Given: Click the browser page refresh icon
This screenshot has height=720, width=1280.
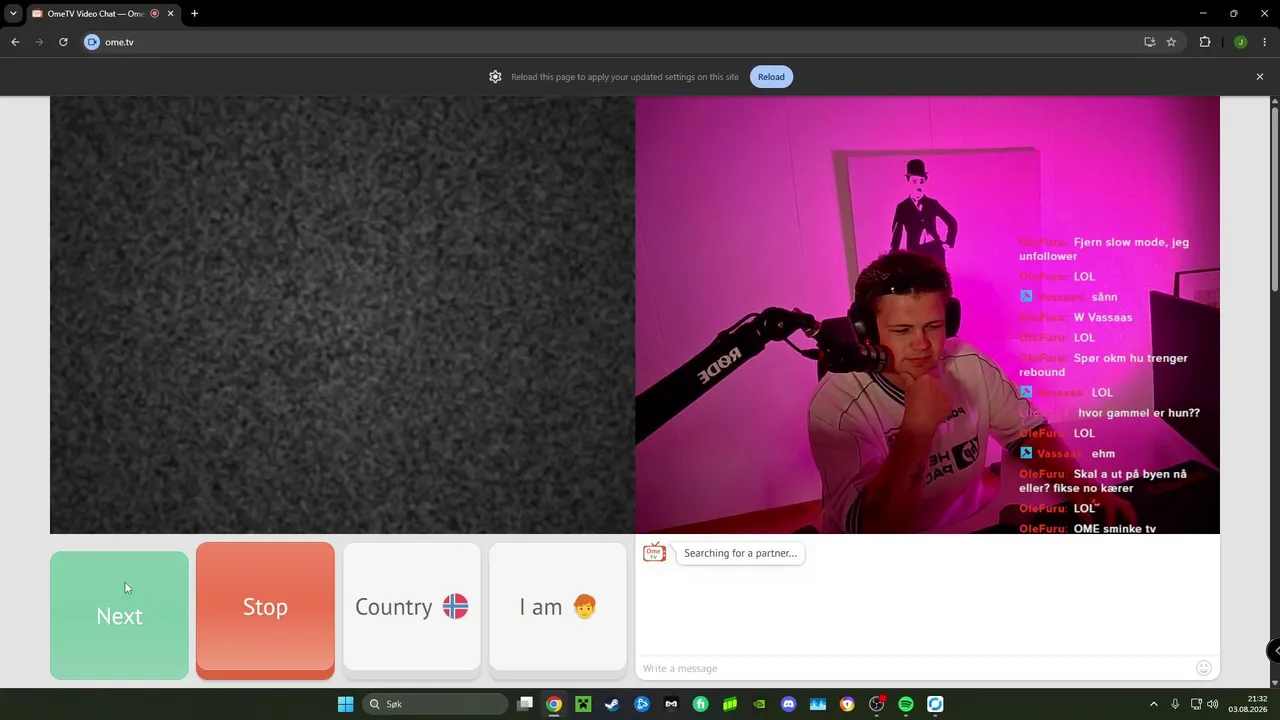Looking at the screenshot, I should coord(63,42).
